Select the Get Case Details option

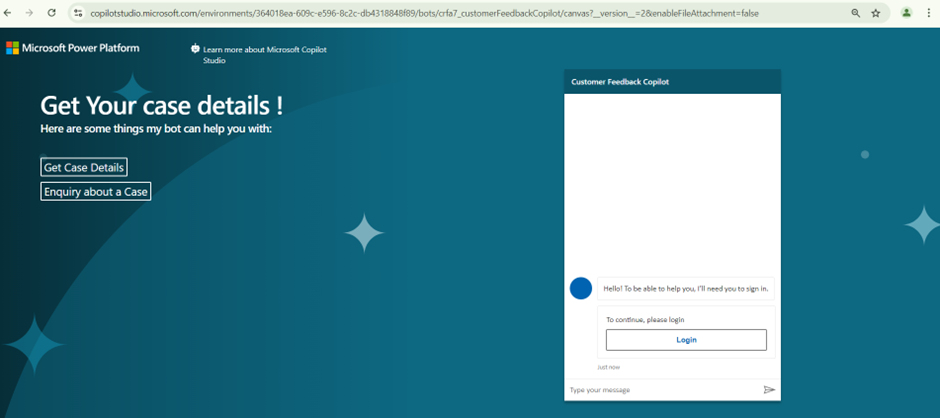click(84, 167)
